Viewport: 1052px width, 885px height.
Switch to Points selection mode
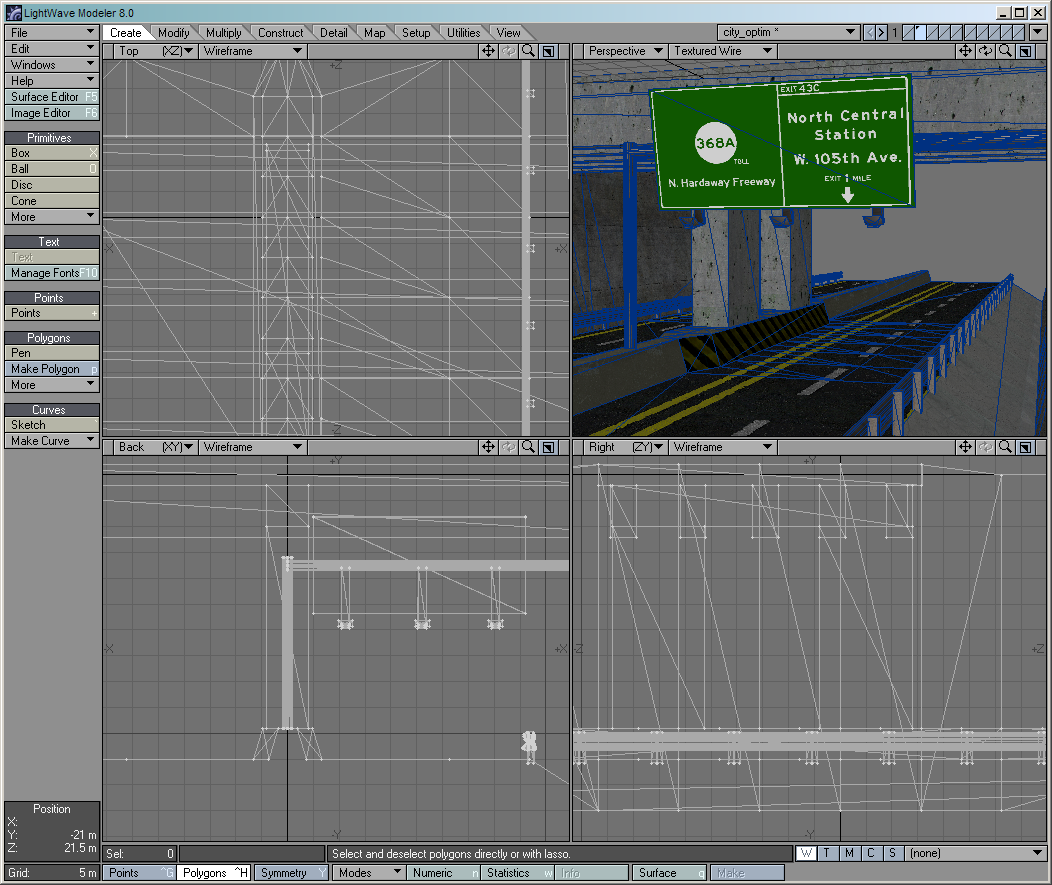point(140,873)
